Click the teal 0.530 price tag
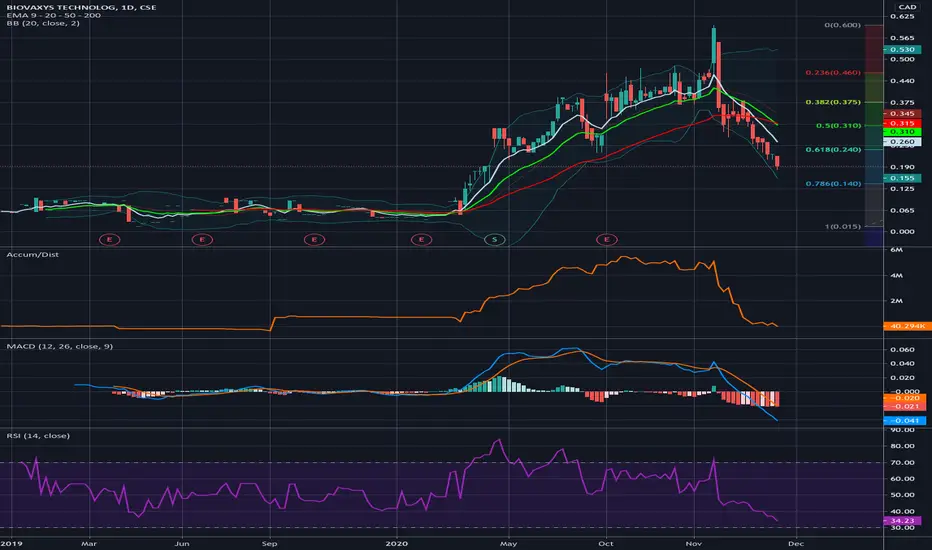 (x=902, y=49)
